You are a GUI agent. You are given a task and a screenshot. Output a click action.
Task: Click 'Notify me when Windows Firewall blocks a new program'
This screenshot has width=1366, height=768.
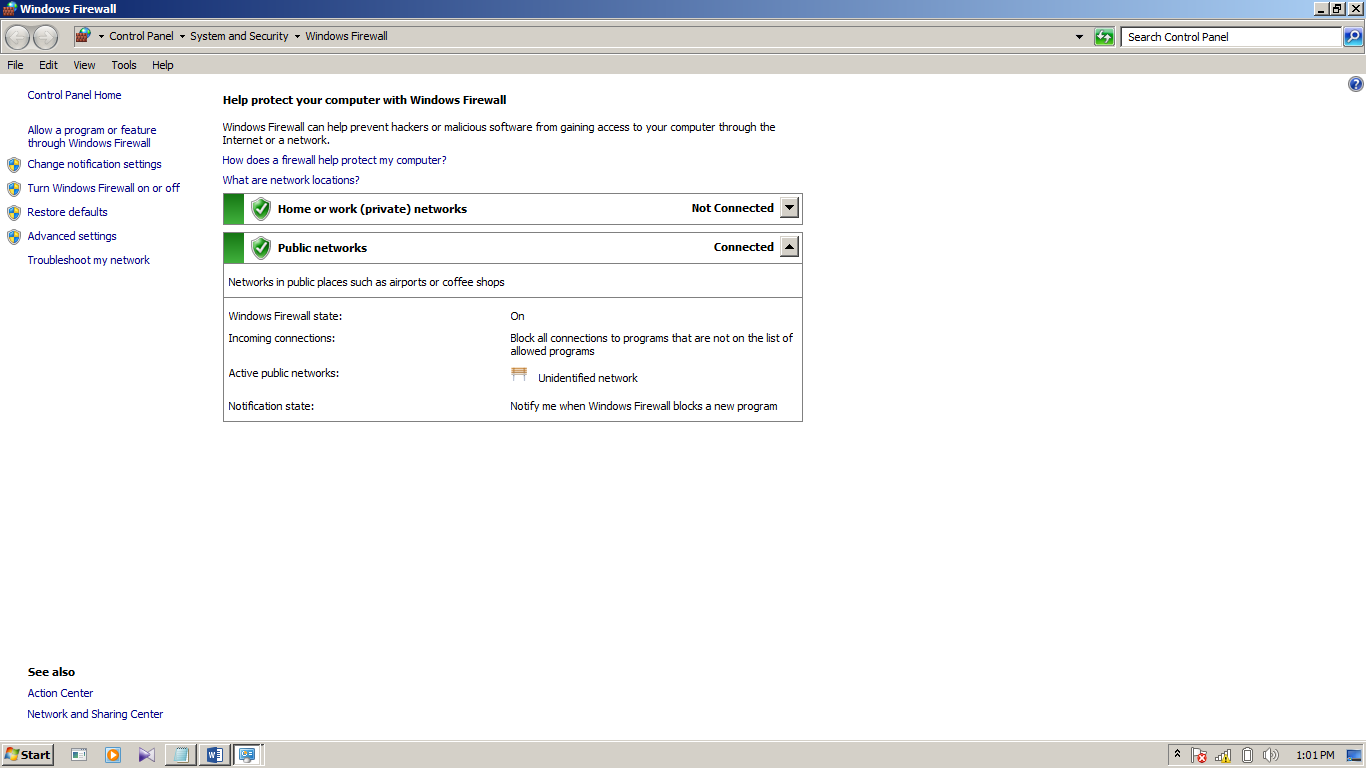coord(644,406)
